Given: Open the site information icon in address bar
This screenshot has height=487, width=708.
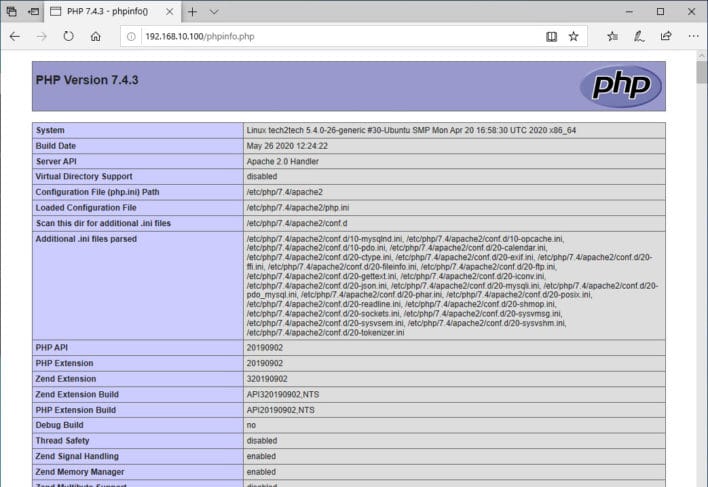Looking at the screenshot, I should pos(131,37).
